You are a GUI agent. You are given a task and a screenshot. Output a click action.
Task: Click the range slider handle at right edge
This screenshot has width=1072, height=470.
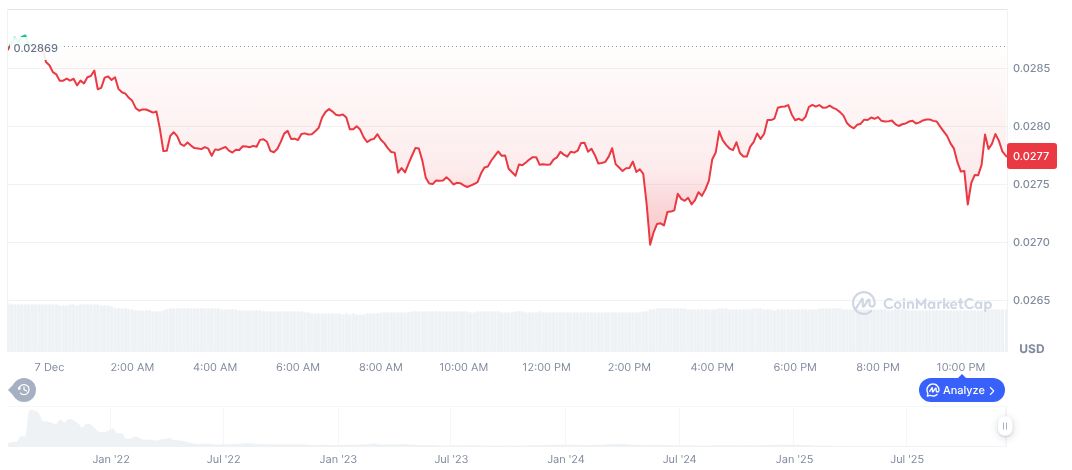coord(1004,426)
